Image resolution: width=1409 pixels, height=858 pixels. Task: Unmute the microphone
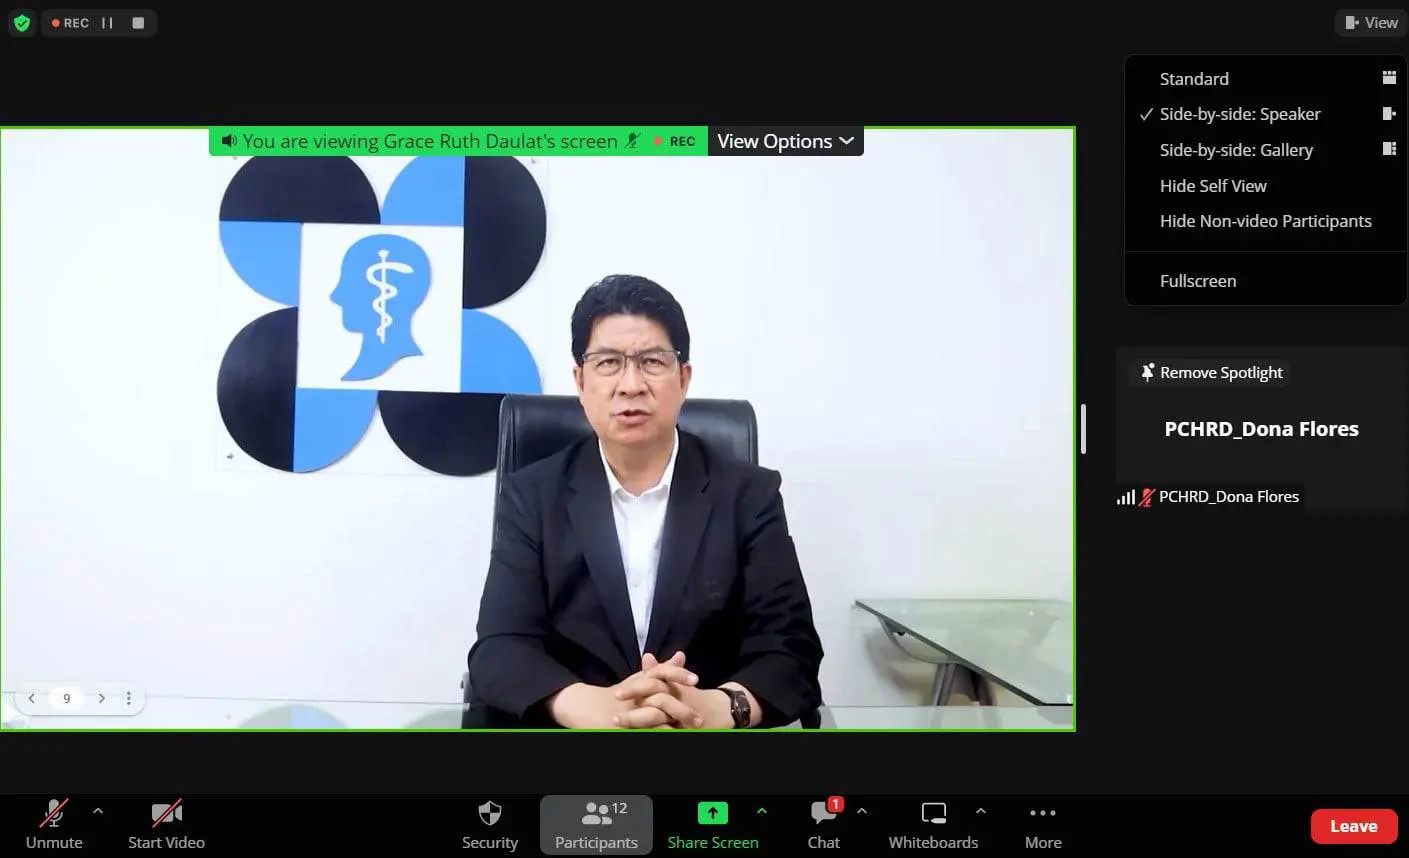[x=54, y=825]
